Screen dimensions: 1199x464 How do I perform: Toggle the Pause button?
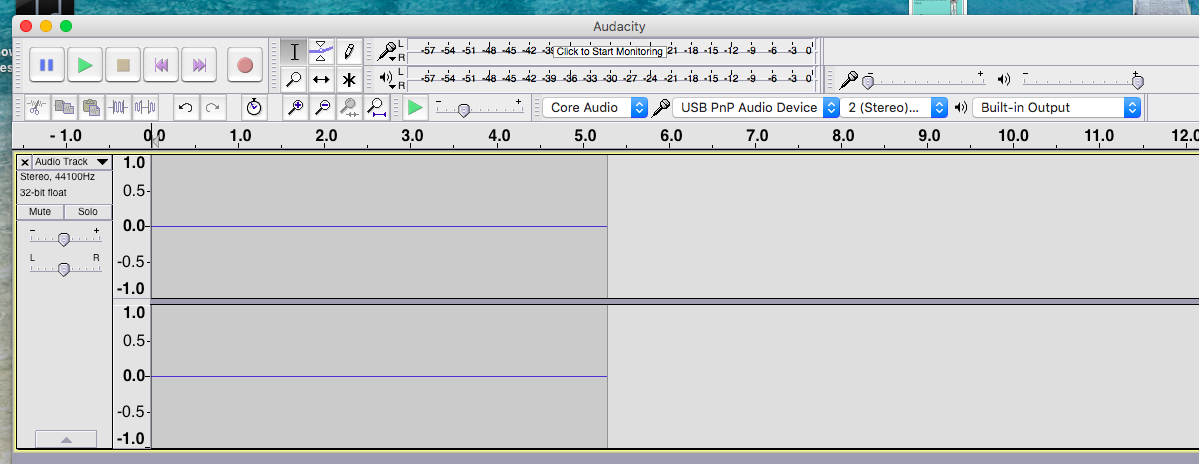pos(46,65)
